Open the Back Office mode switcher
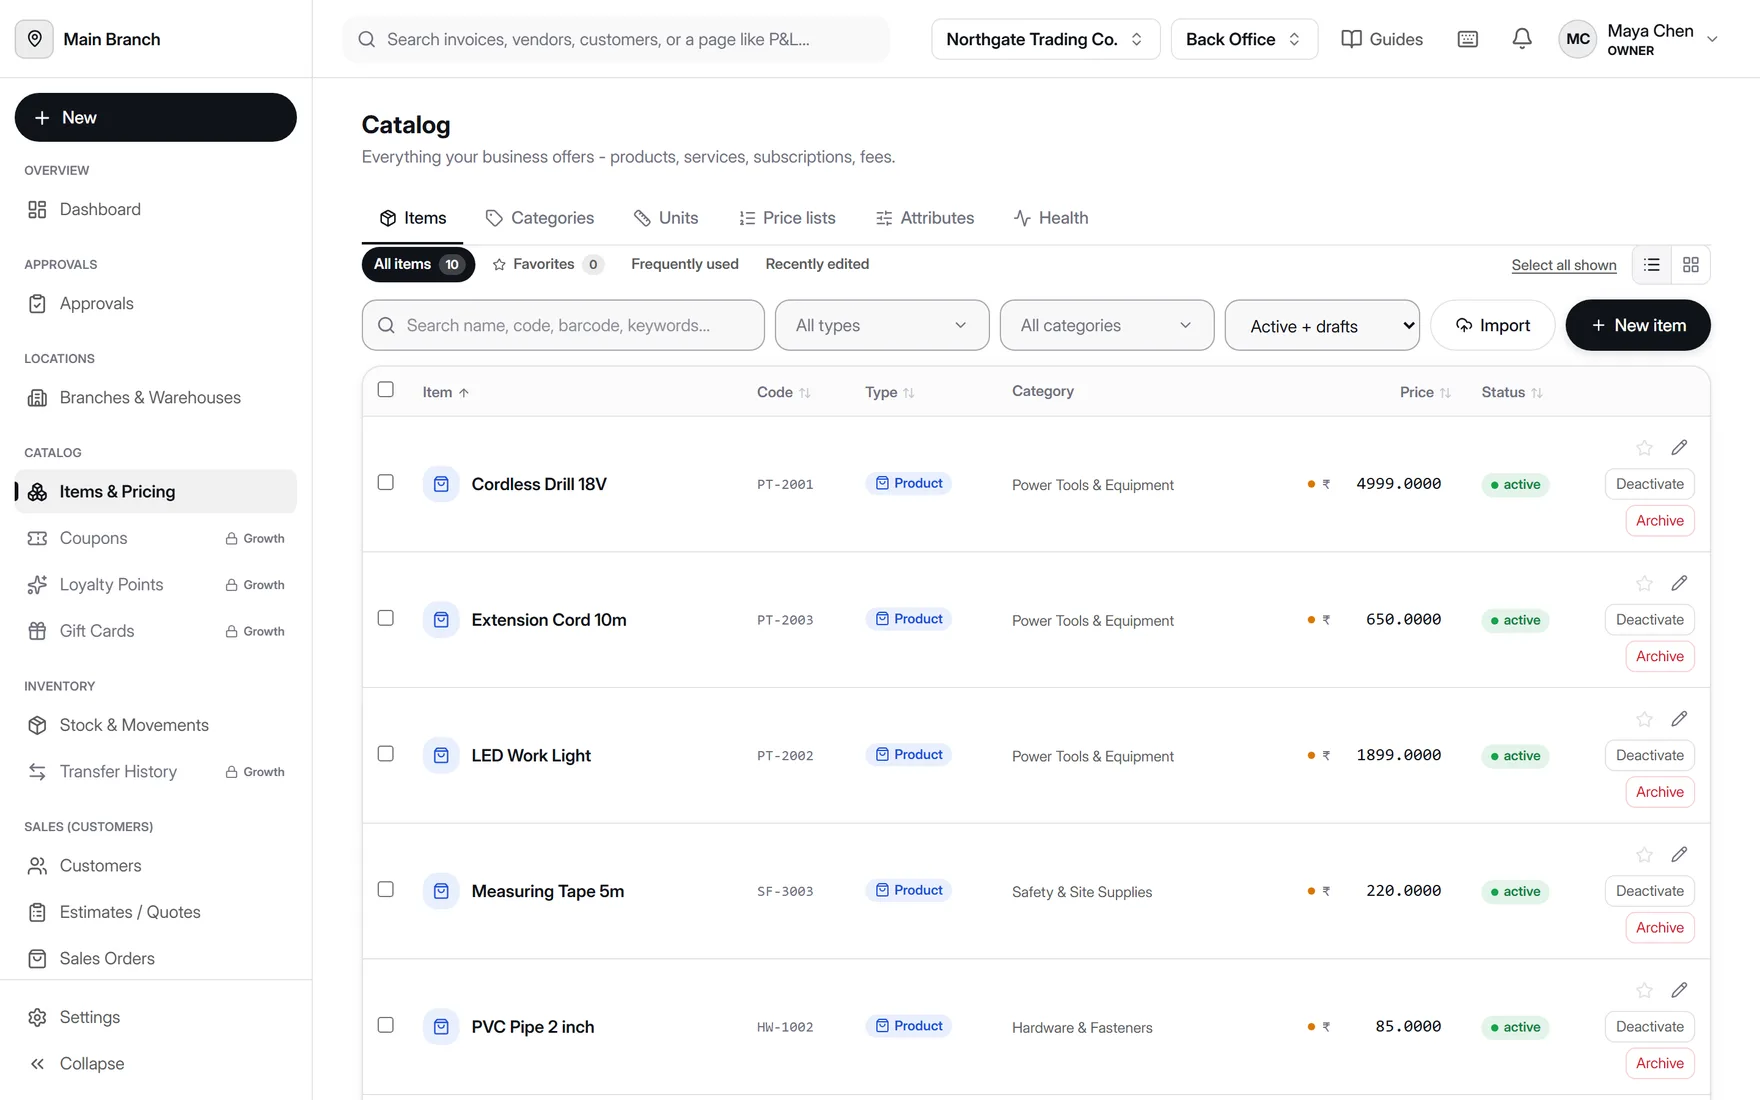Image resolution: width=1760 pixels, height=1100 pixels. tap(1244, 39)
